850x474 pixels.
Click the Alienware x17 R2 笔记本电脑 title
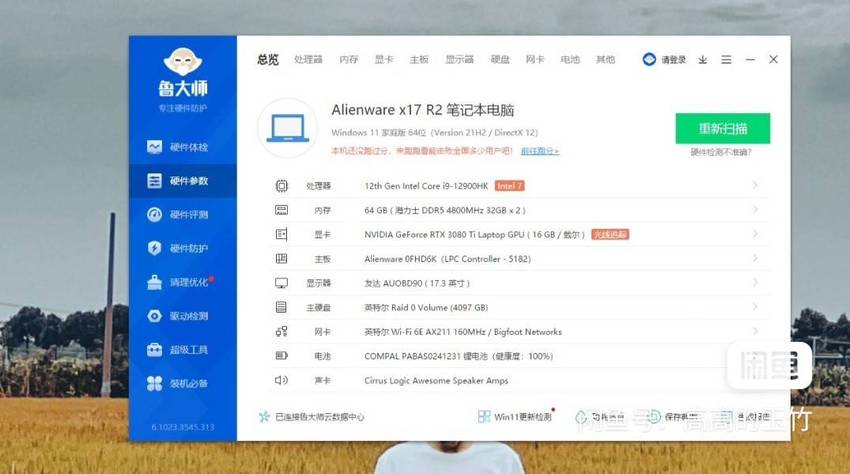[x=422, y=110]
